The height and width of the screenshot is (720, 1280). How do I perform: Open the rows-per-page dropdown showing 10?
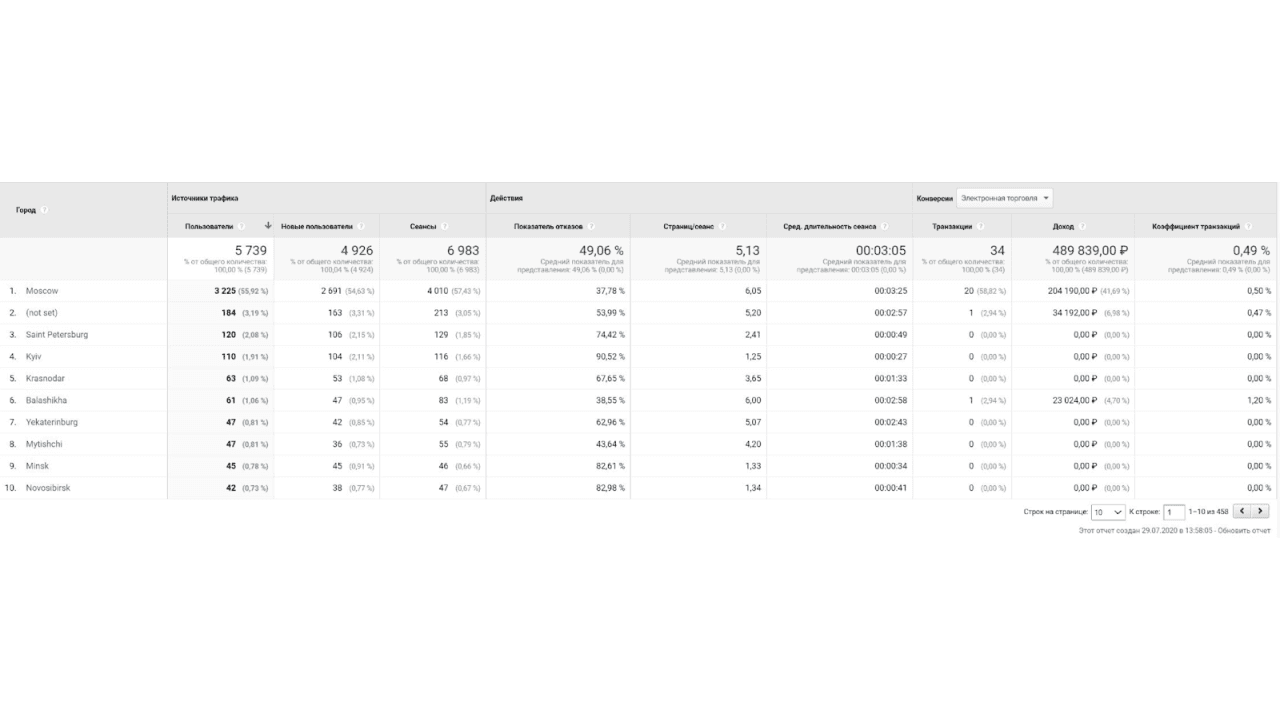1108,512
